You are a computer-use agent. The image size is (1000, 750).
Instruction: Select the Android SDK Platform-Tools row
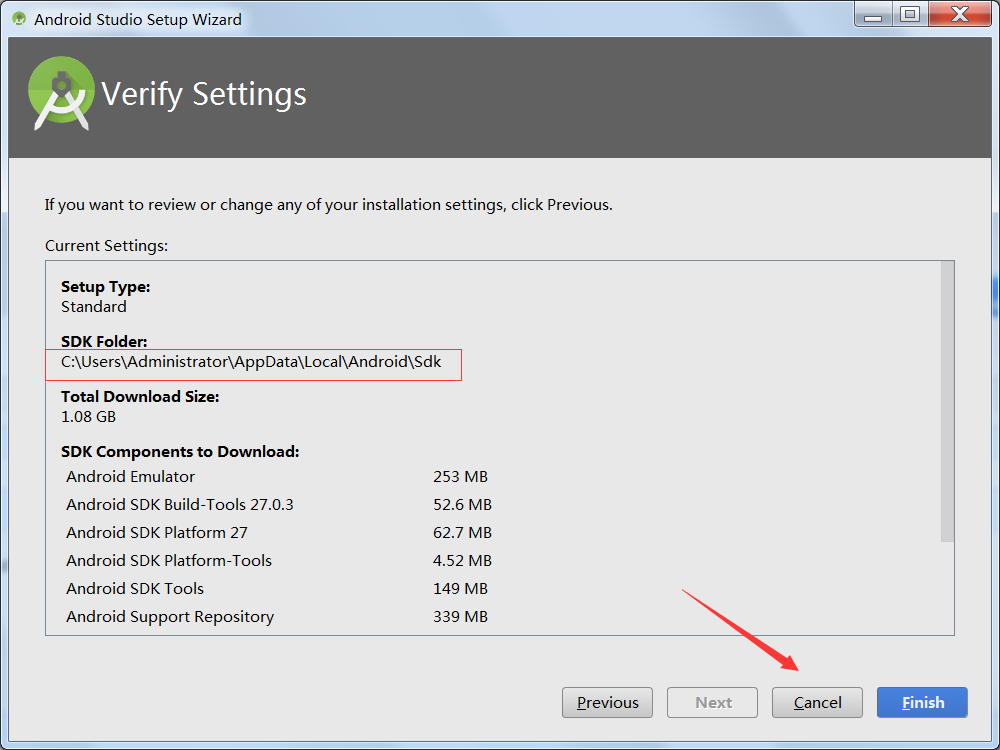click(x=277, y=561)
